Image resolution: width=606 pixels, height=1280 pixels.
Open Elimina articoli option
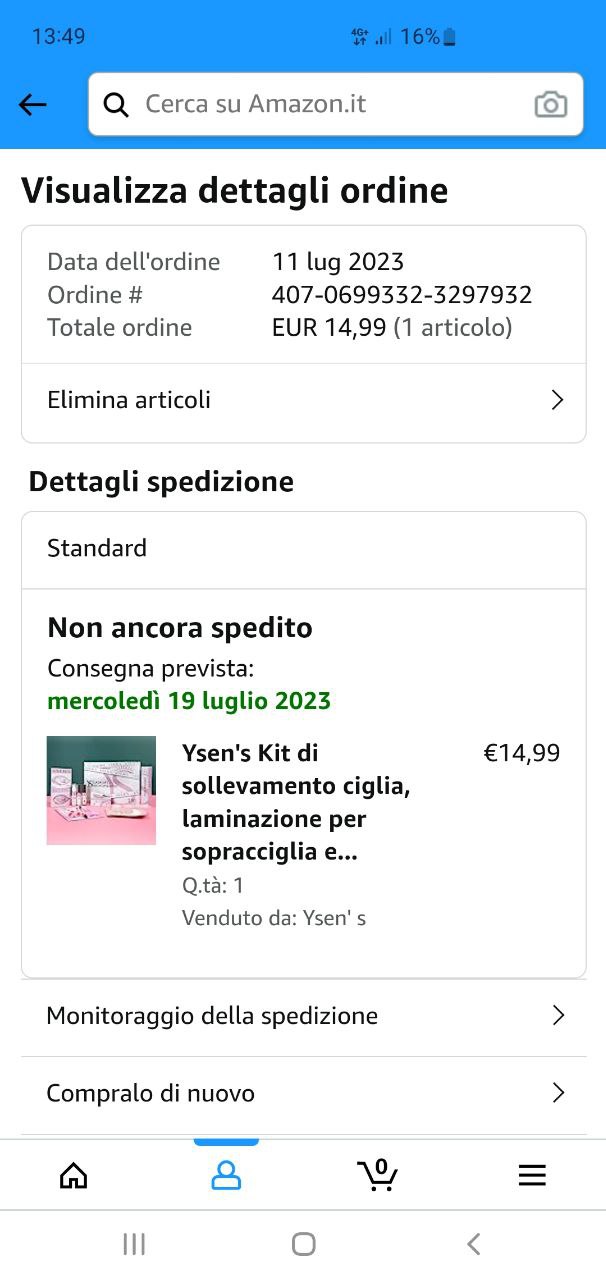pos(130,400)
